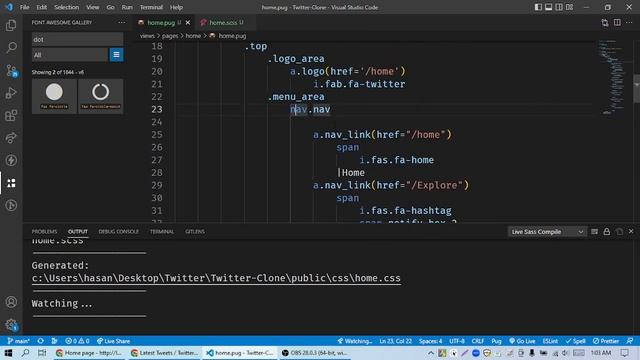Open the Windows Start menu

pyautogui.click(x=8, y=353)
